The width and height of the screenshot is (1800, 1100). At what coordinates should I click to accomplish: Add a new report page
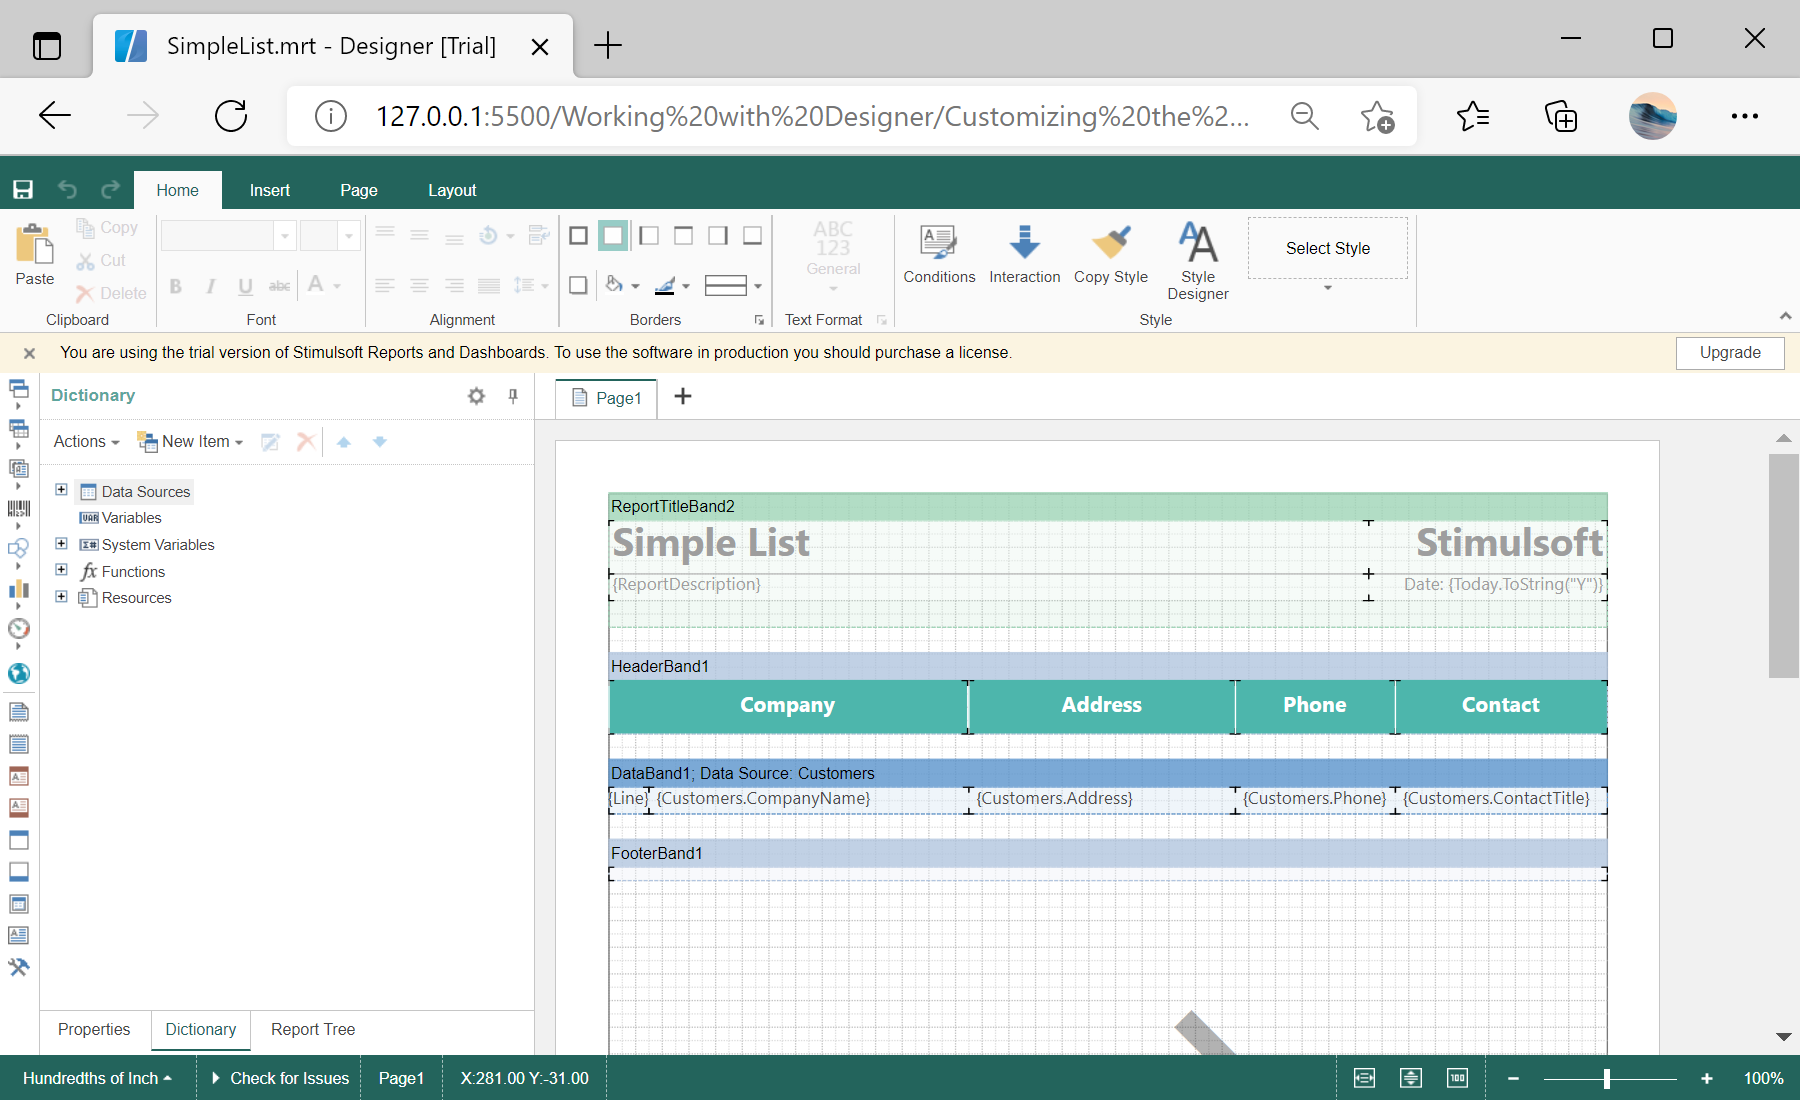click(x=683, y=397)
